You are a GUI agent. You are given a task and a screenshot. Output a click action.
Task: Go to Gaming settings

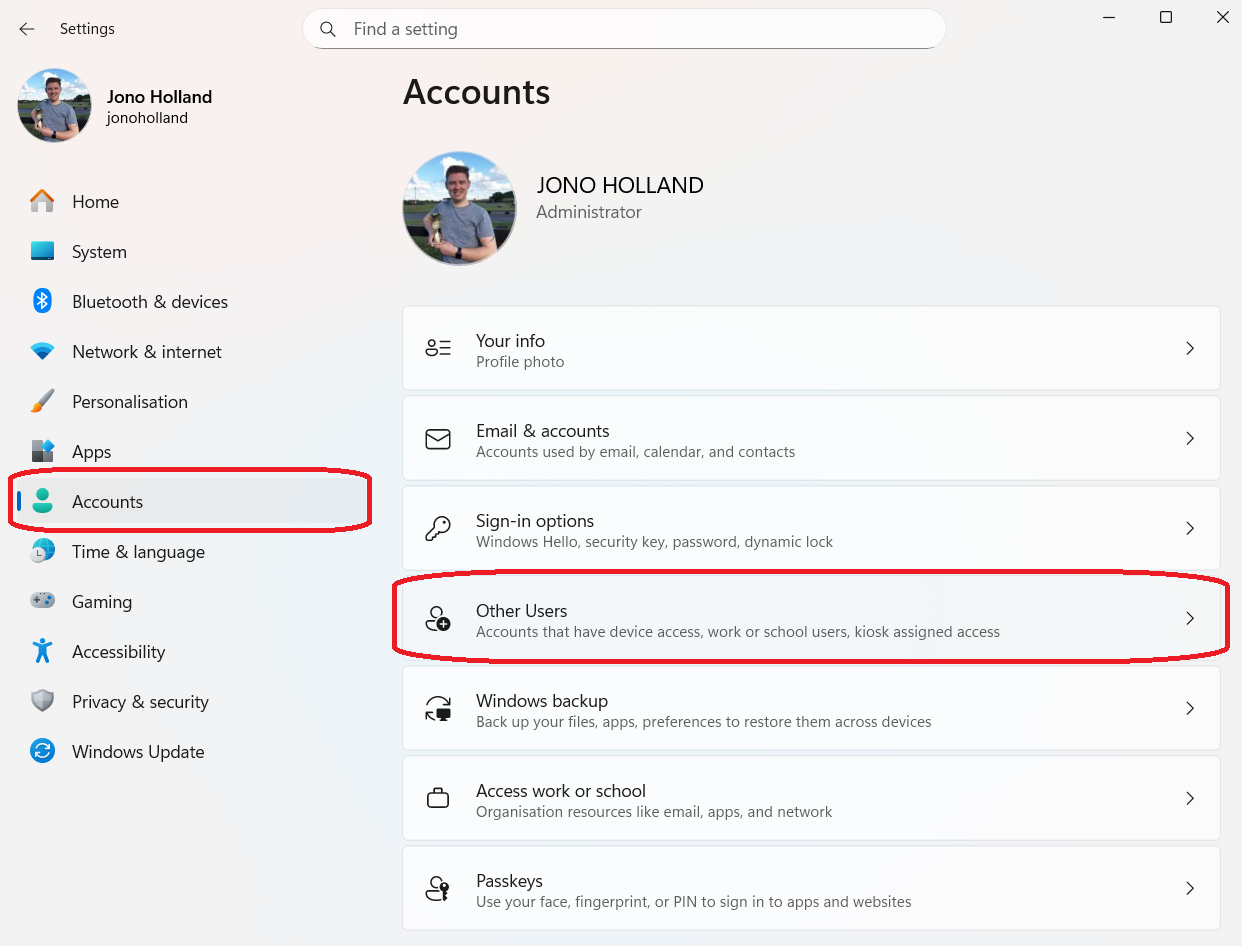[190, 601]
